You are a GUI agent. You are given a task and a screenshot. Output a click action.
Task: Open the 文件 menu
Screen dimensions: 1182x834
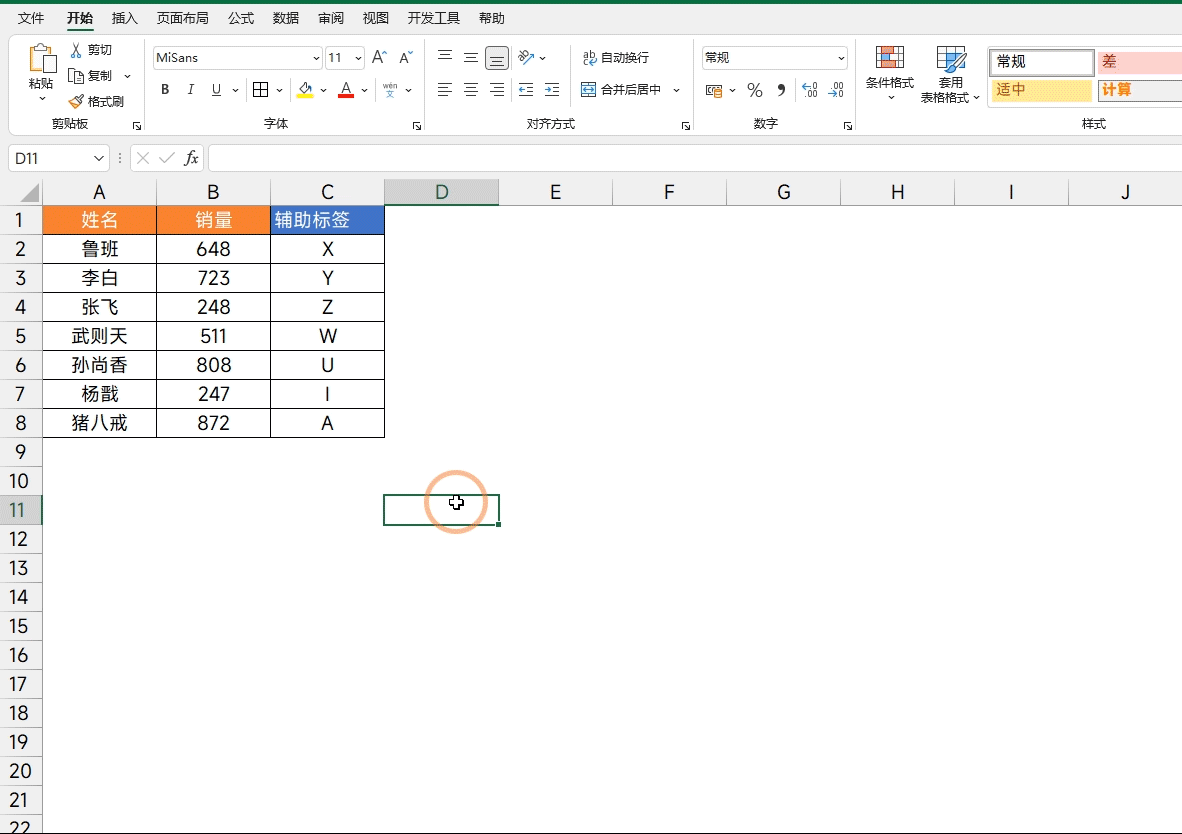tap(31, 18)
